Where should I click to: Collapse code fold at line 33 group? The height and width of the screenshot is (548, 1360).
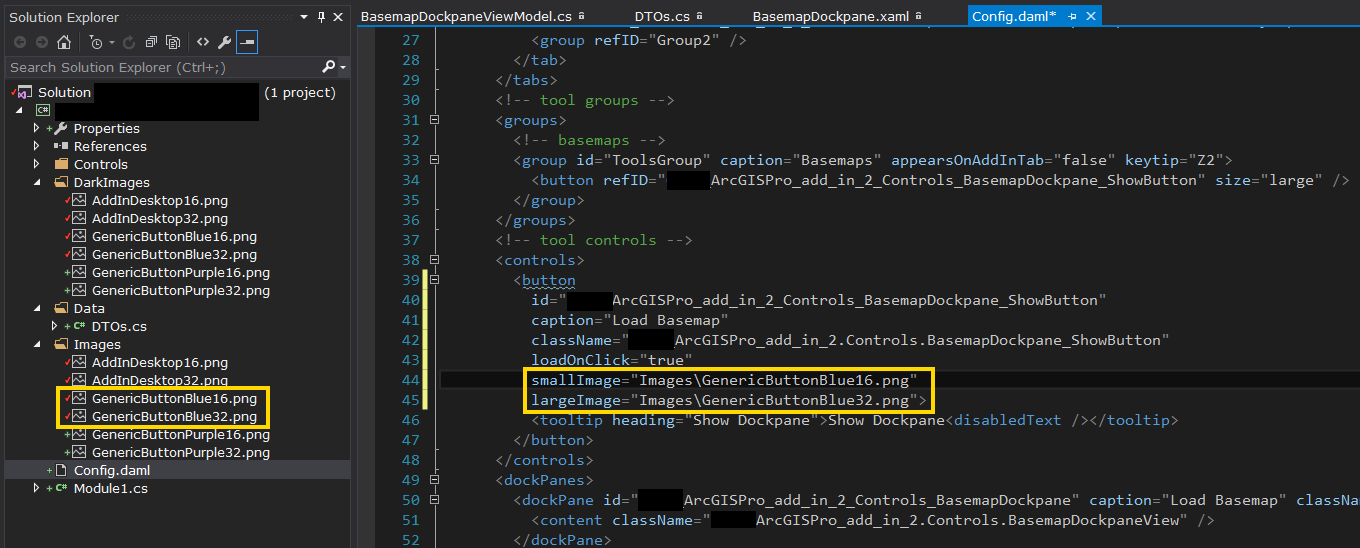coord(434,160)
